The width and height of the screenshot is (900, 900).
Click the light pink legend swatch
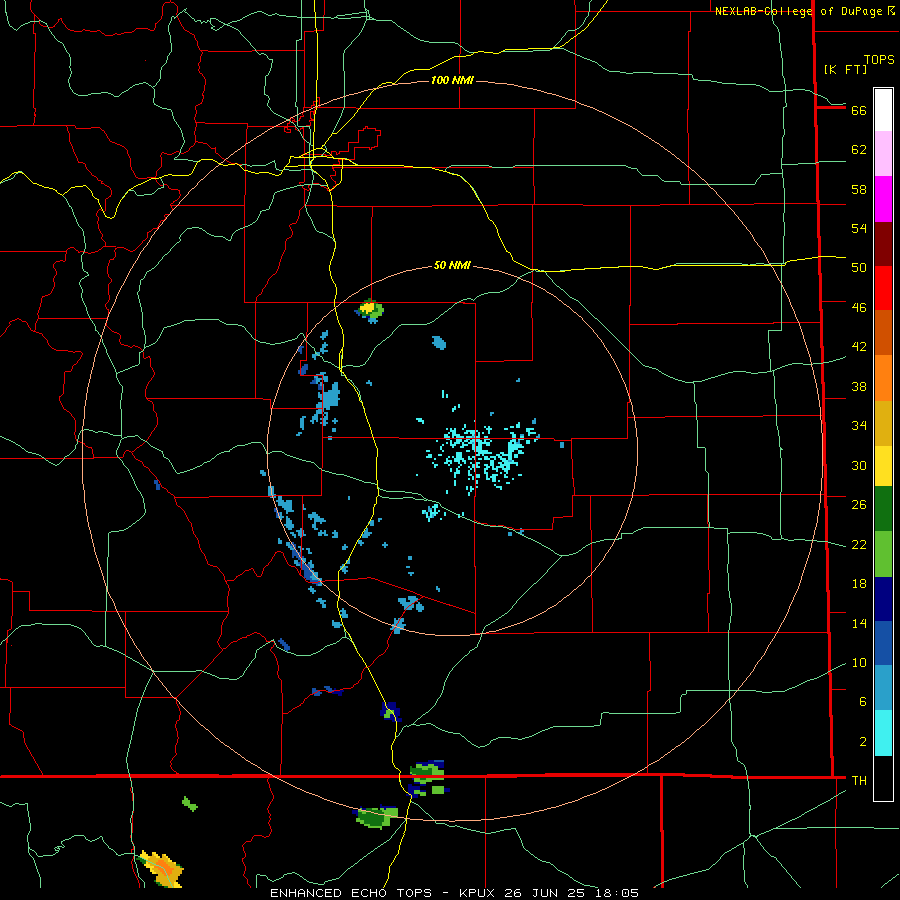[x=883, y=154]
